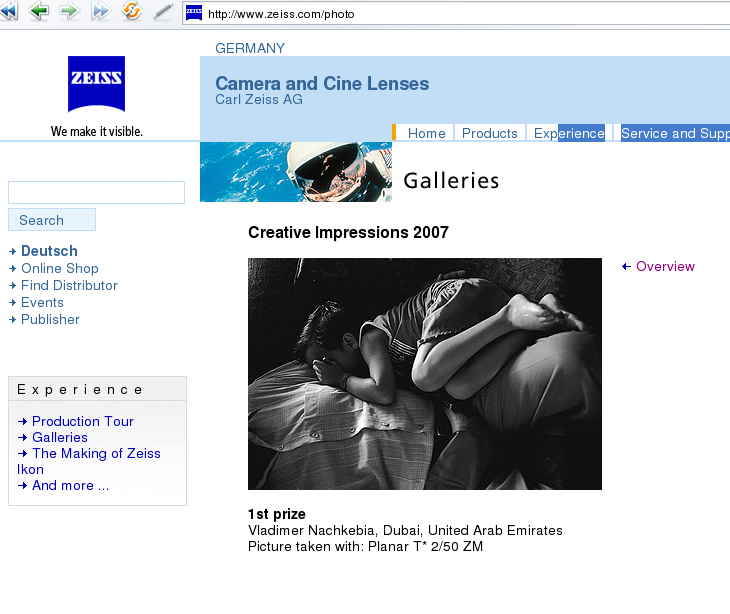
Task: Go forward with the green right arrow
Action: tap(69, 11)
